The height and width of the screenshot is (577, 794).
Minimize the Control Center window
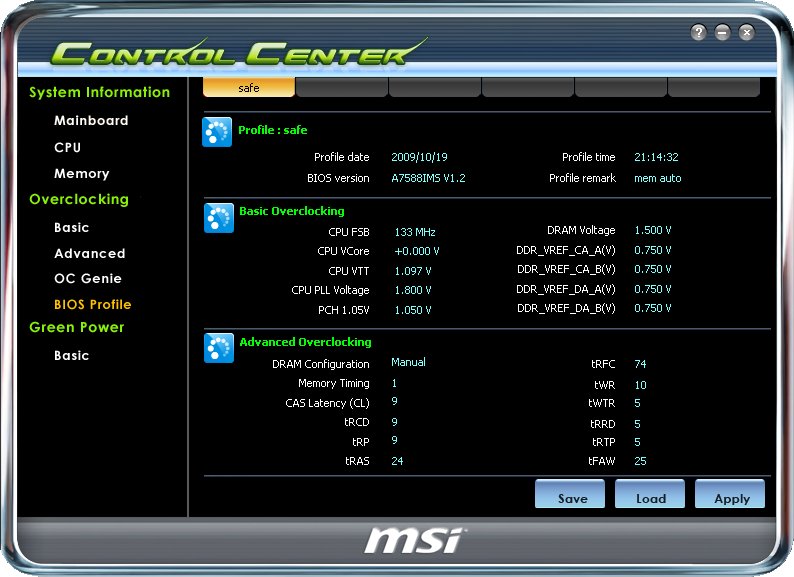(x=723, y=33)
